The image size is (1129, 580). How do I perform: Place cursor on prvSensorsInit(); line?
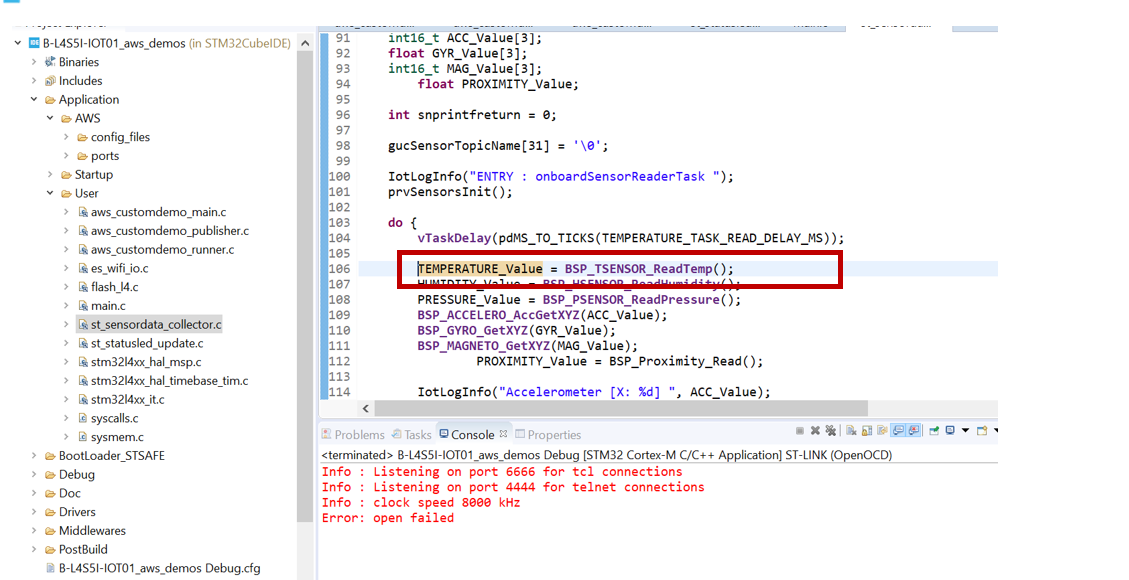(450, 191)
